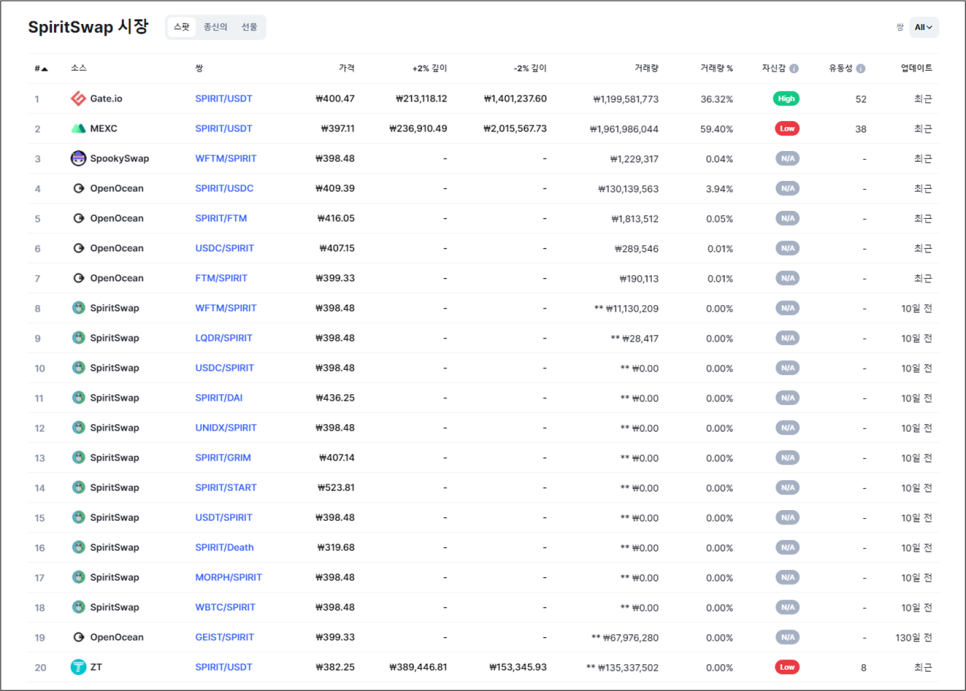Sort by 거래량 % column header

716,68
